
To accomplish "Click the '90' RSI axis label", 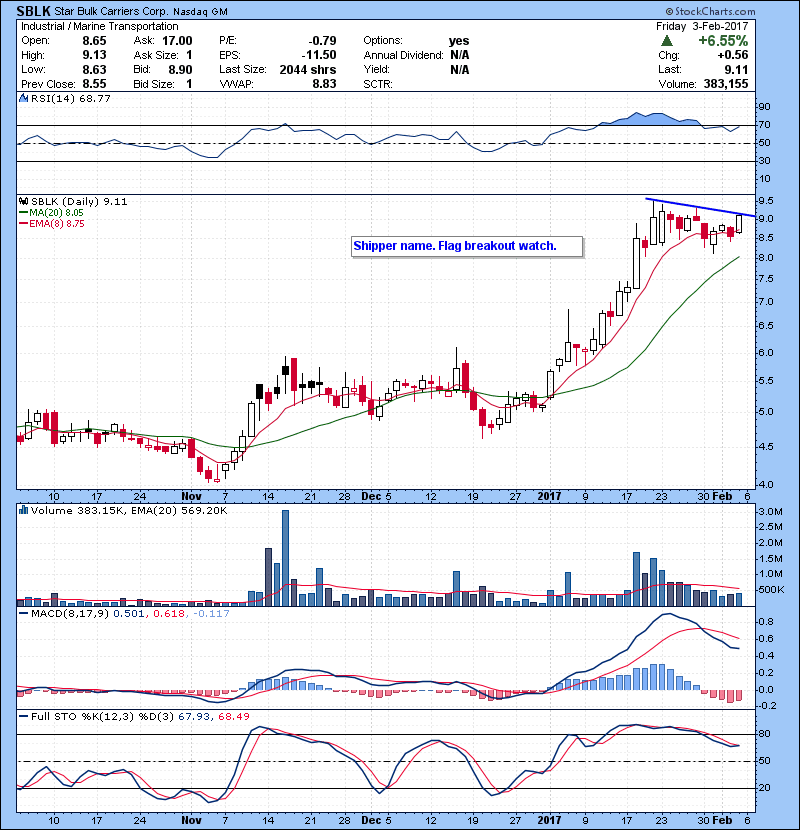I will pyautogui.click(x=765, y=106).
